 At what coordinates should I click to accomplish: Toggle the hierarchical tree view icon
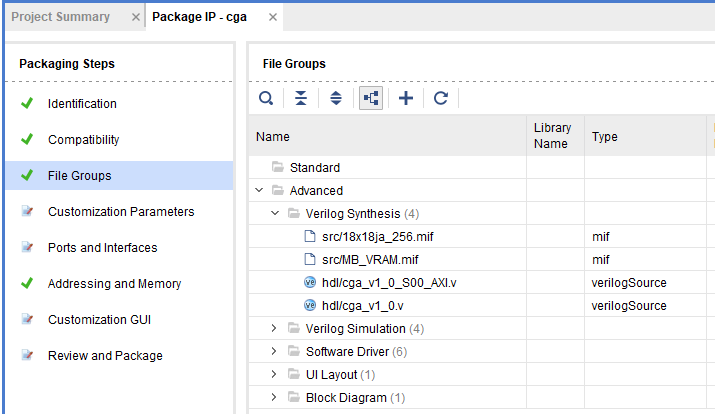point(371,98)
